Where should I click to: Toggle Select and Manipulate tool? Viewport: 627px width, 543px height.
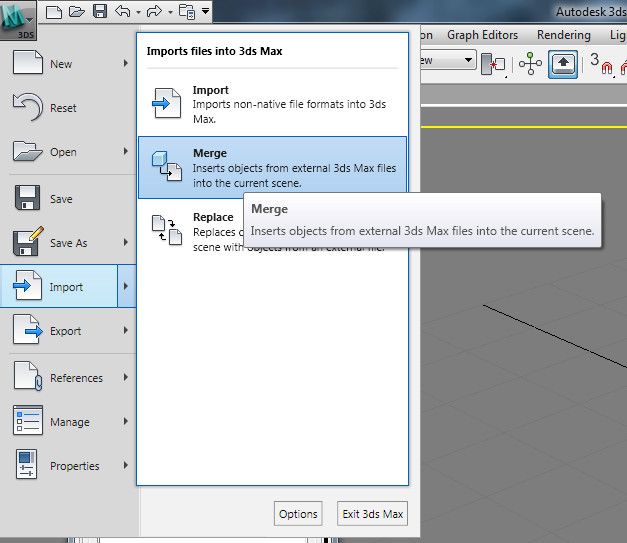(x=530, y=64)
